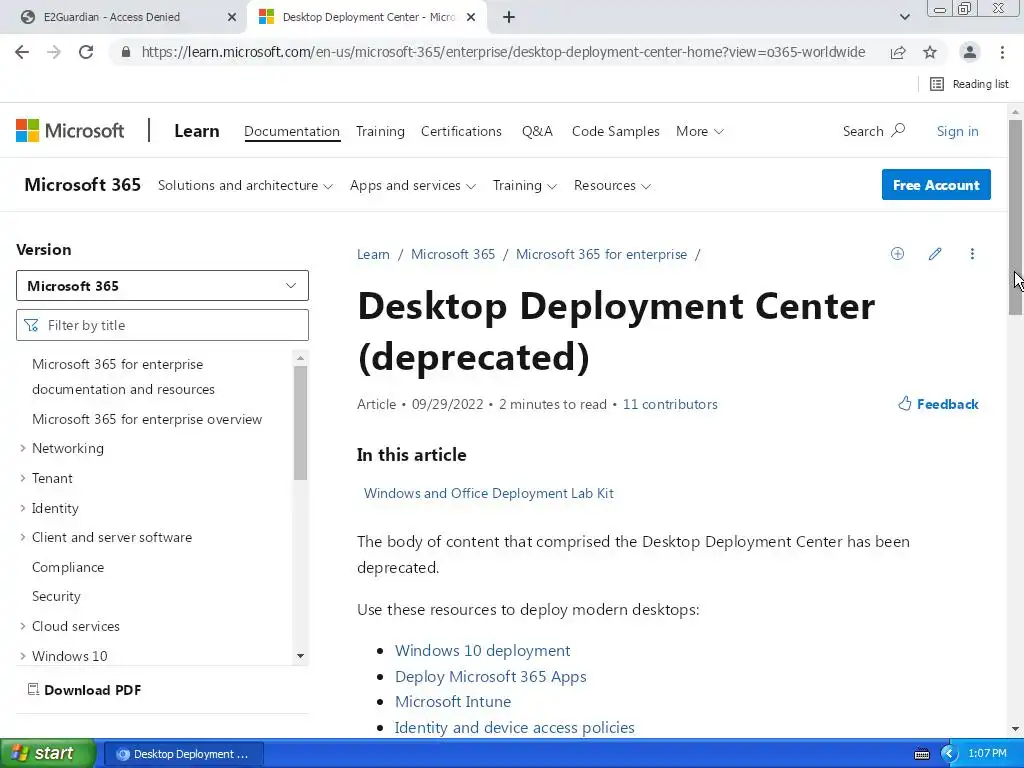
Task: Open Certifications navigation item
Action: pos(461,131)
